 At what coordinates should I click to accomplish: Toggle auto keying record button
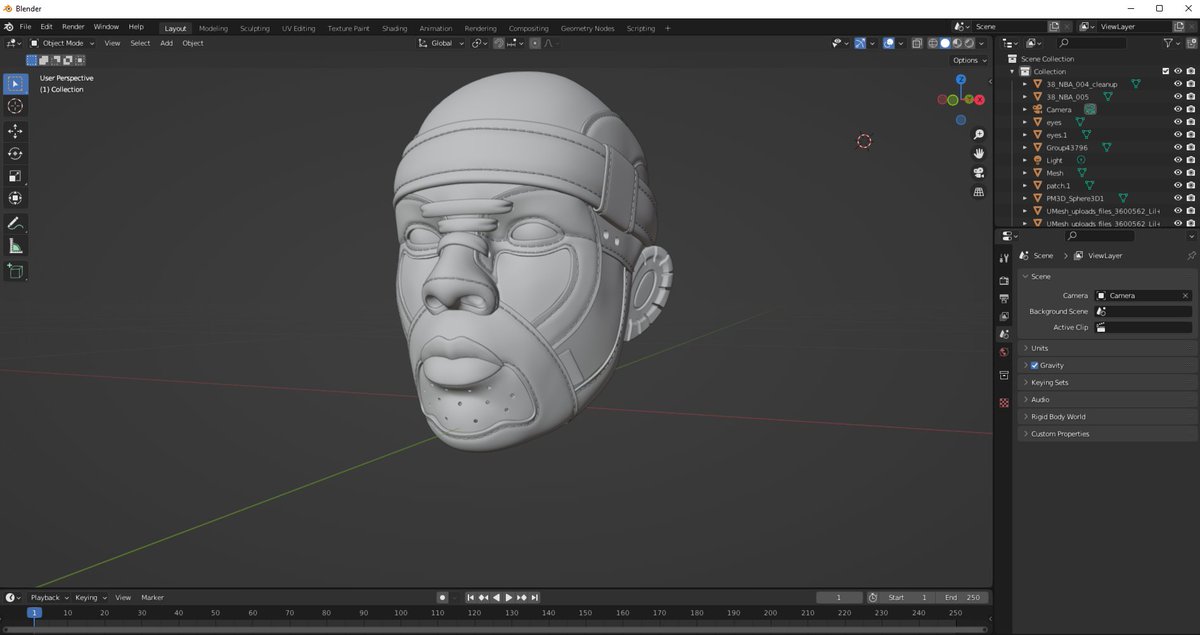pos(442,597)
